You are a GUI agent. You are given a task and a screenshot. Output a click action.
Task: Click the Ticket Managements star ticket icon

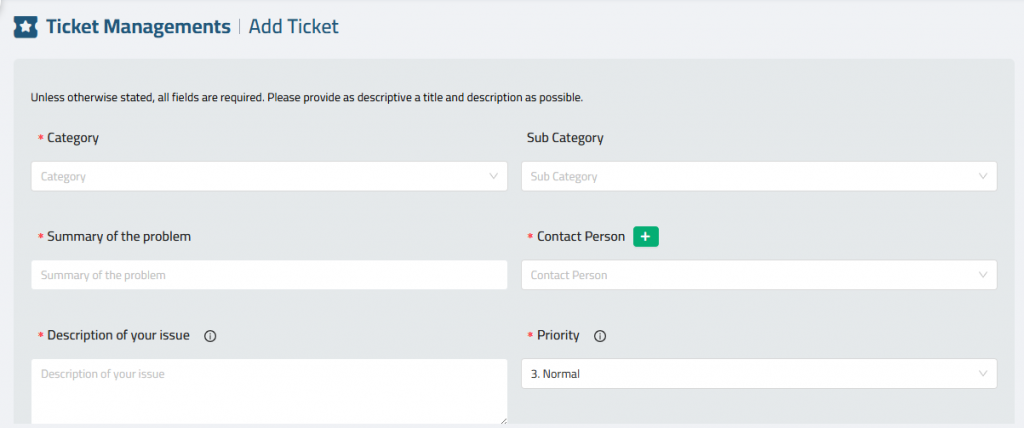tap(25, 27)
